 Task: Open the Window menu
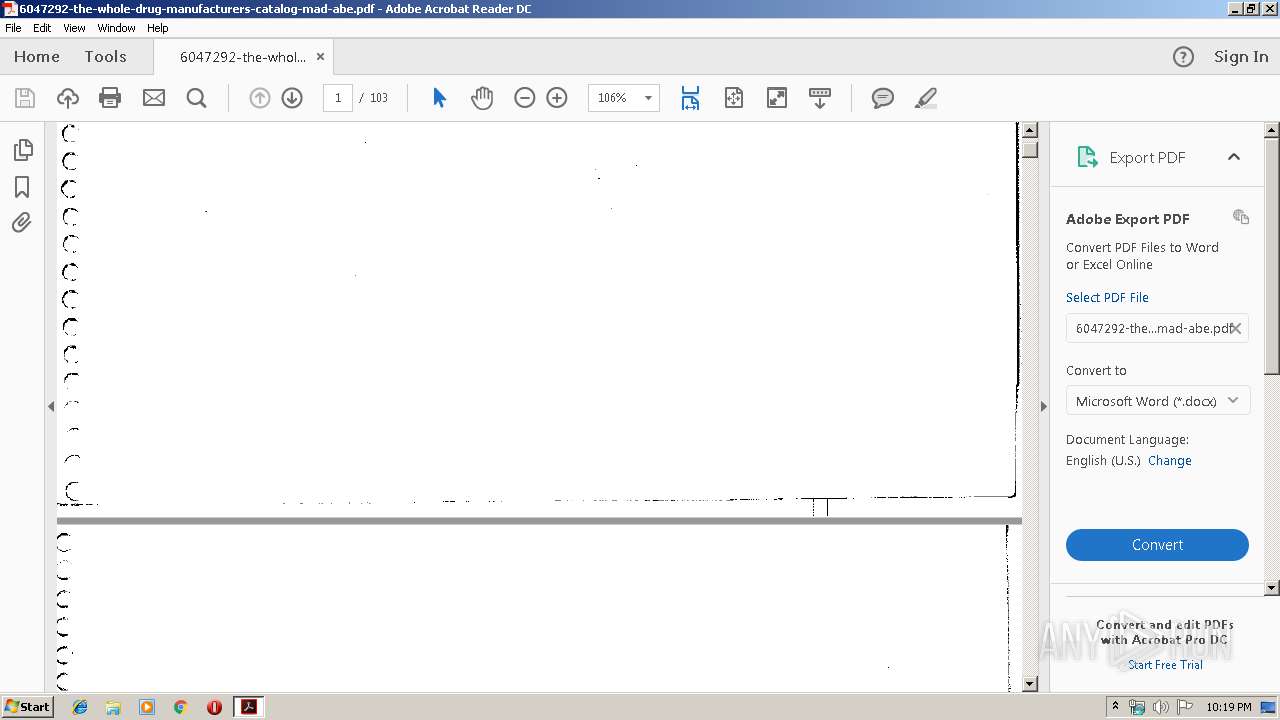pos(116,28)
